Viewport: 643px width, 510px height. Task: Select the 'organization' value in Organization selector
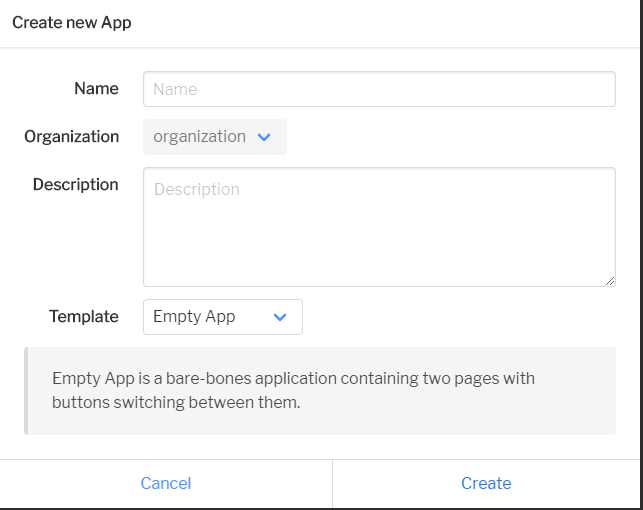coord(199,137)
